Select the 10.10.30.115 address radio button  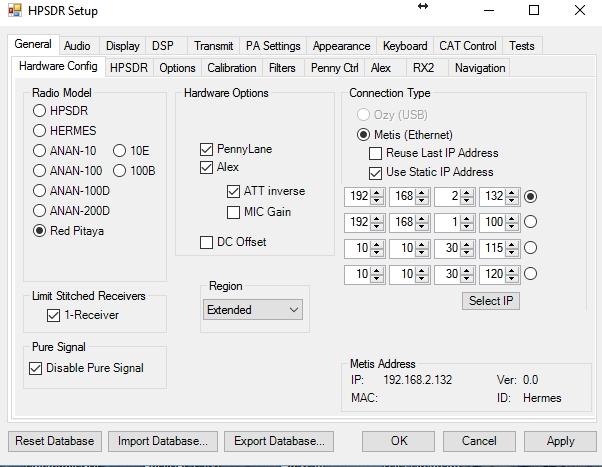pyautogui.click(x=530, y=248)
